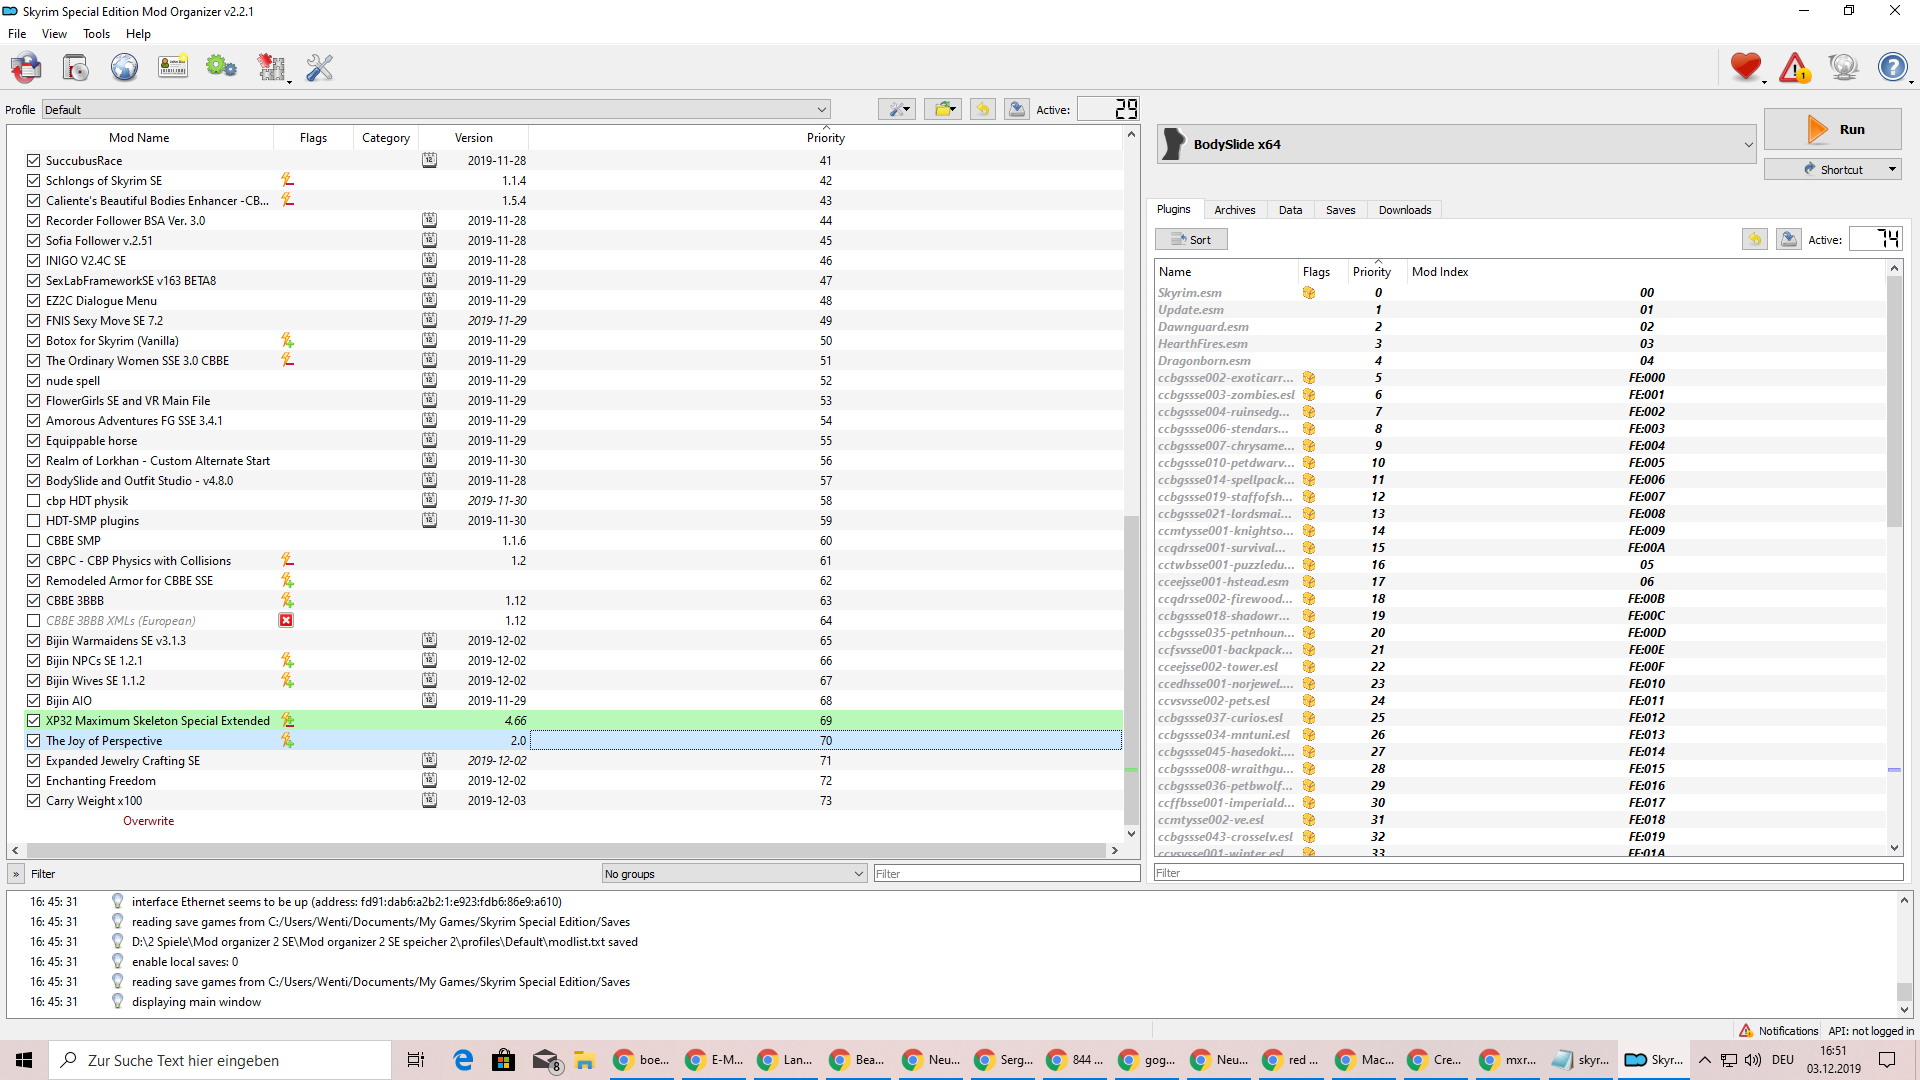Enable CBBE 3BBB XMLs (European) checkbox
The height and width of the screenshot is (1080, 1920).
pyautogui.click(x=34, y=620)
